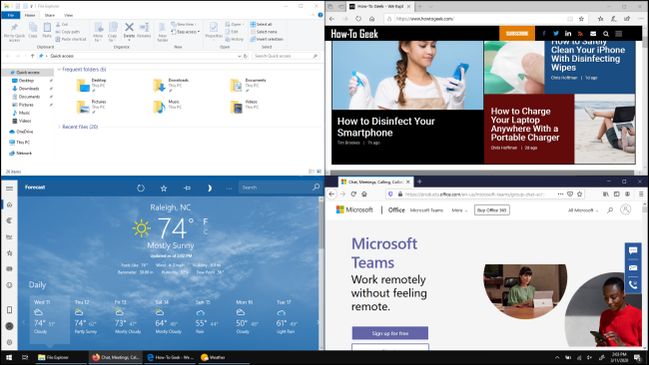Switch to View tab in File Explorer

tap(68, 15)
